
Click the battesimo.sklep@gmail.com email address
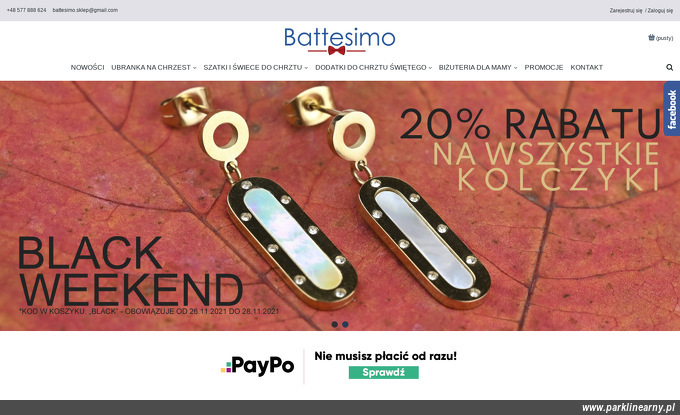(85, 10)
